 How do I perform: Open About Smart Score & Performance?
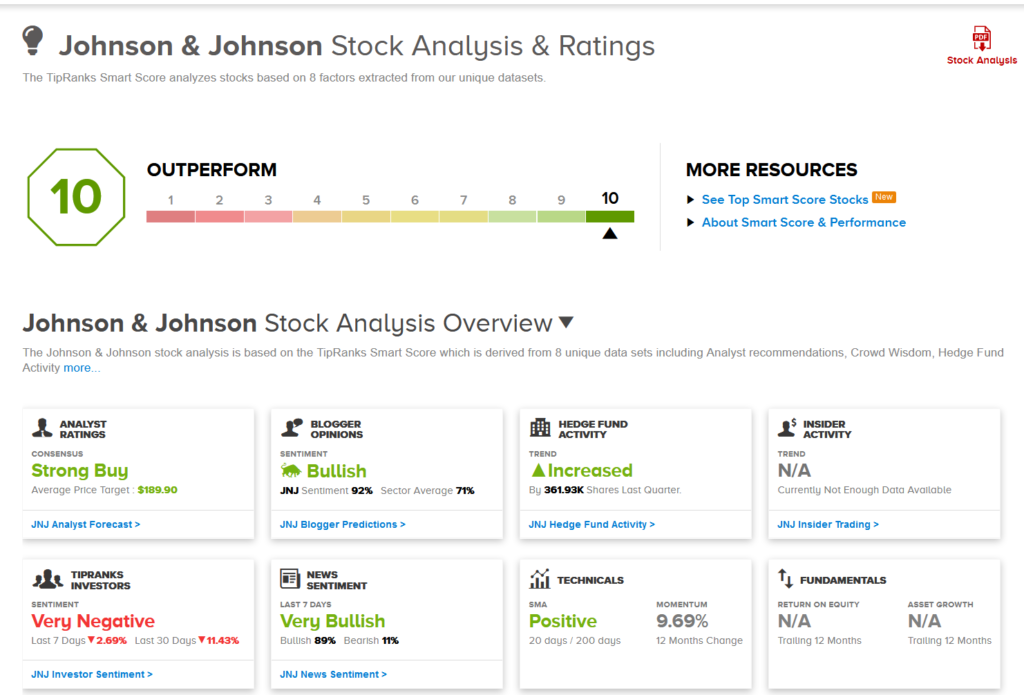point(803,223)
